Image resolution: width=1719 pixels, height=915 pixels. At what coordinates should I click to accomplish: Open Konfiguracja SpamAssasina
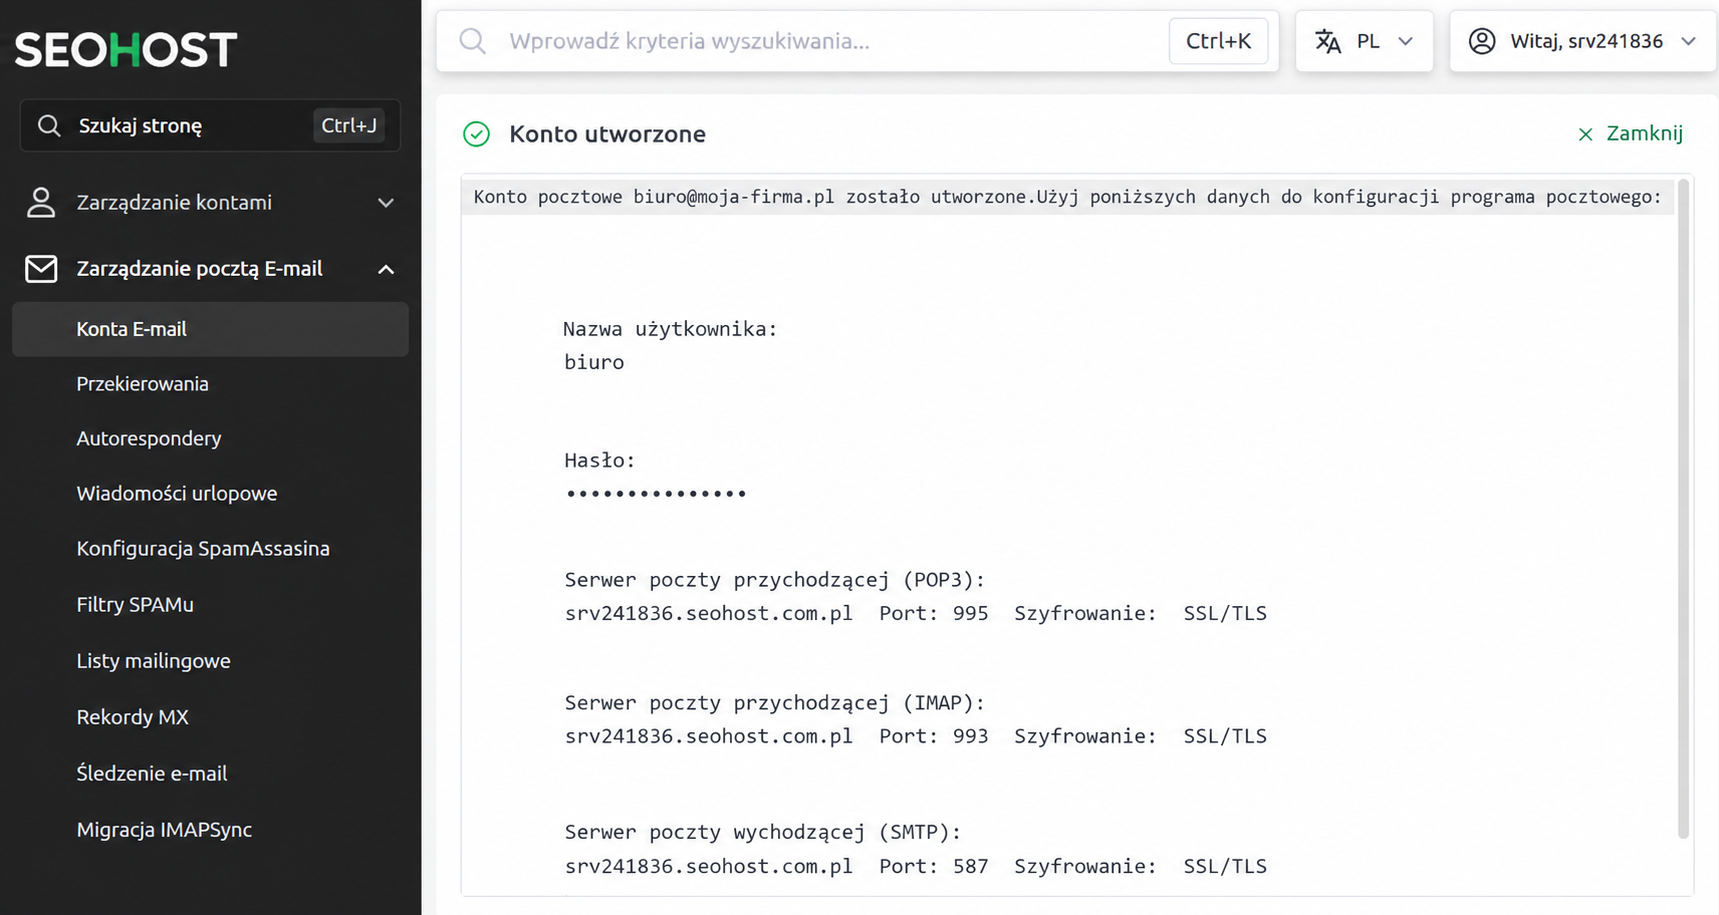tap(203, 549)
